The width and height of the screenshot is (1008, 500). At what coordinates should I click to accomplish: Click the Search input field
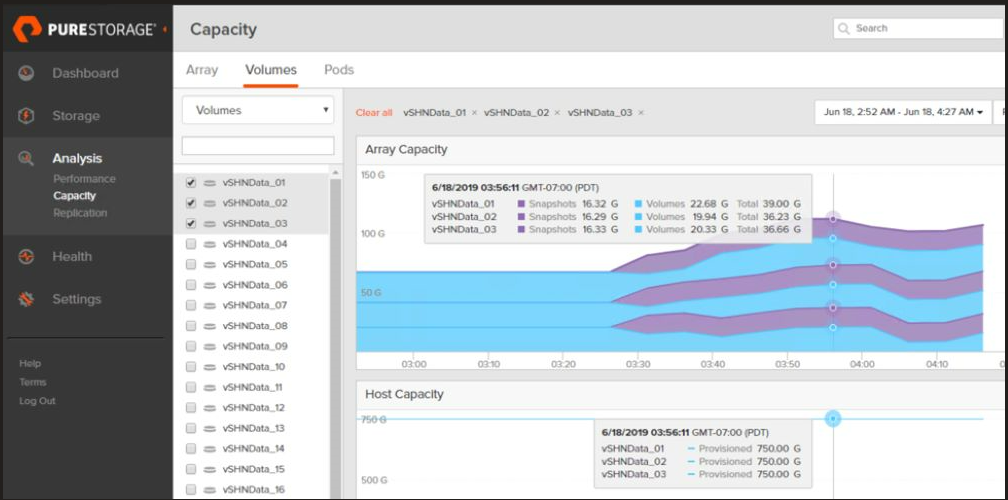(x=919, y=28)
